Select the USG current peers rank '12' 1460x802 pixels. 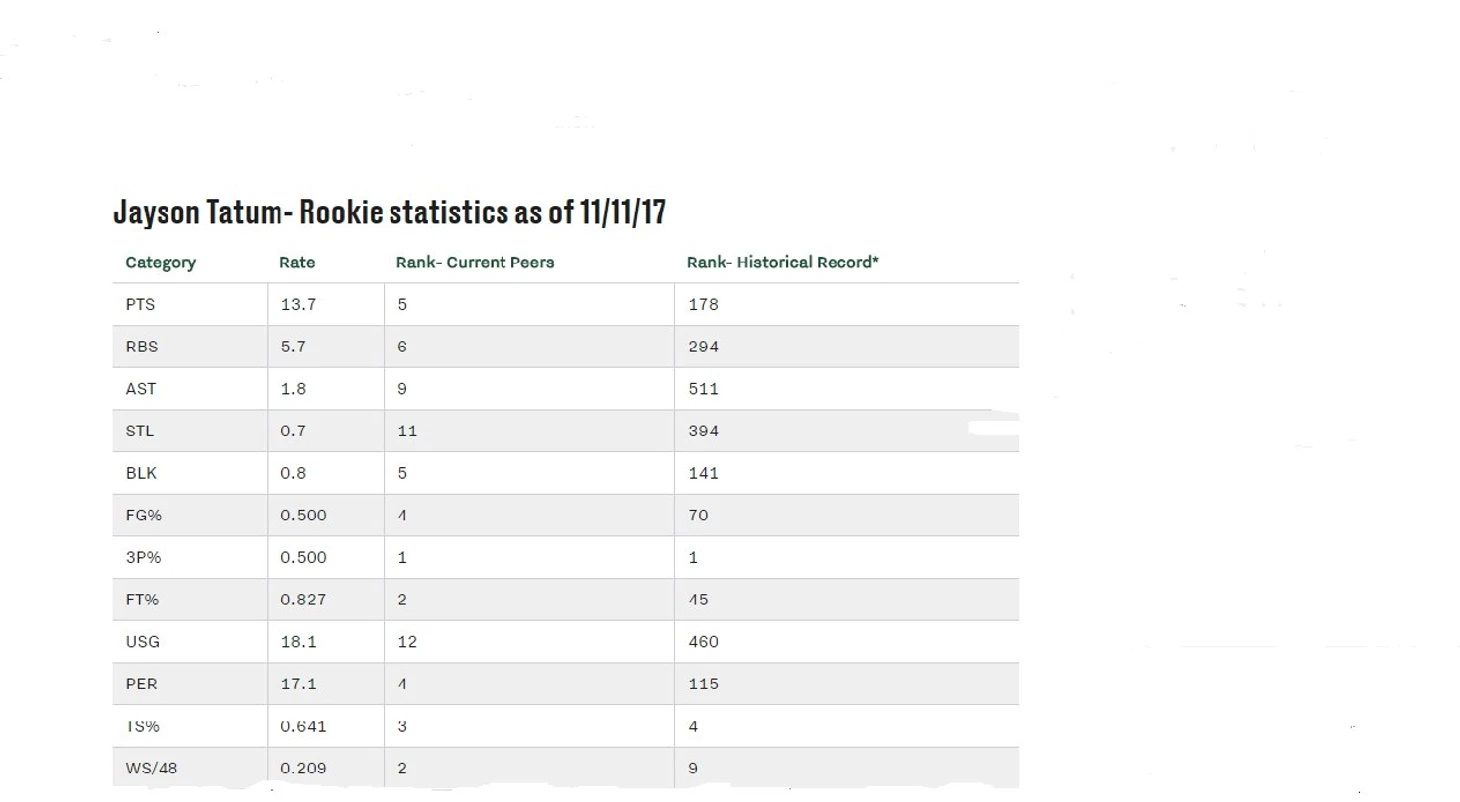click(407, 642)
